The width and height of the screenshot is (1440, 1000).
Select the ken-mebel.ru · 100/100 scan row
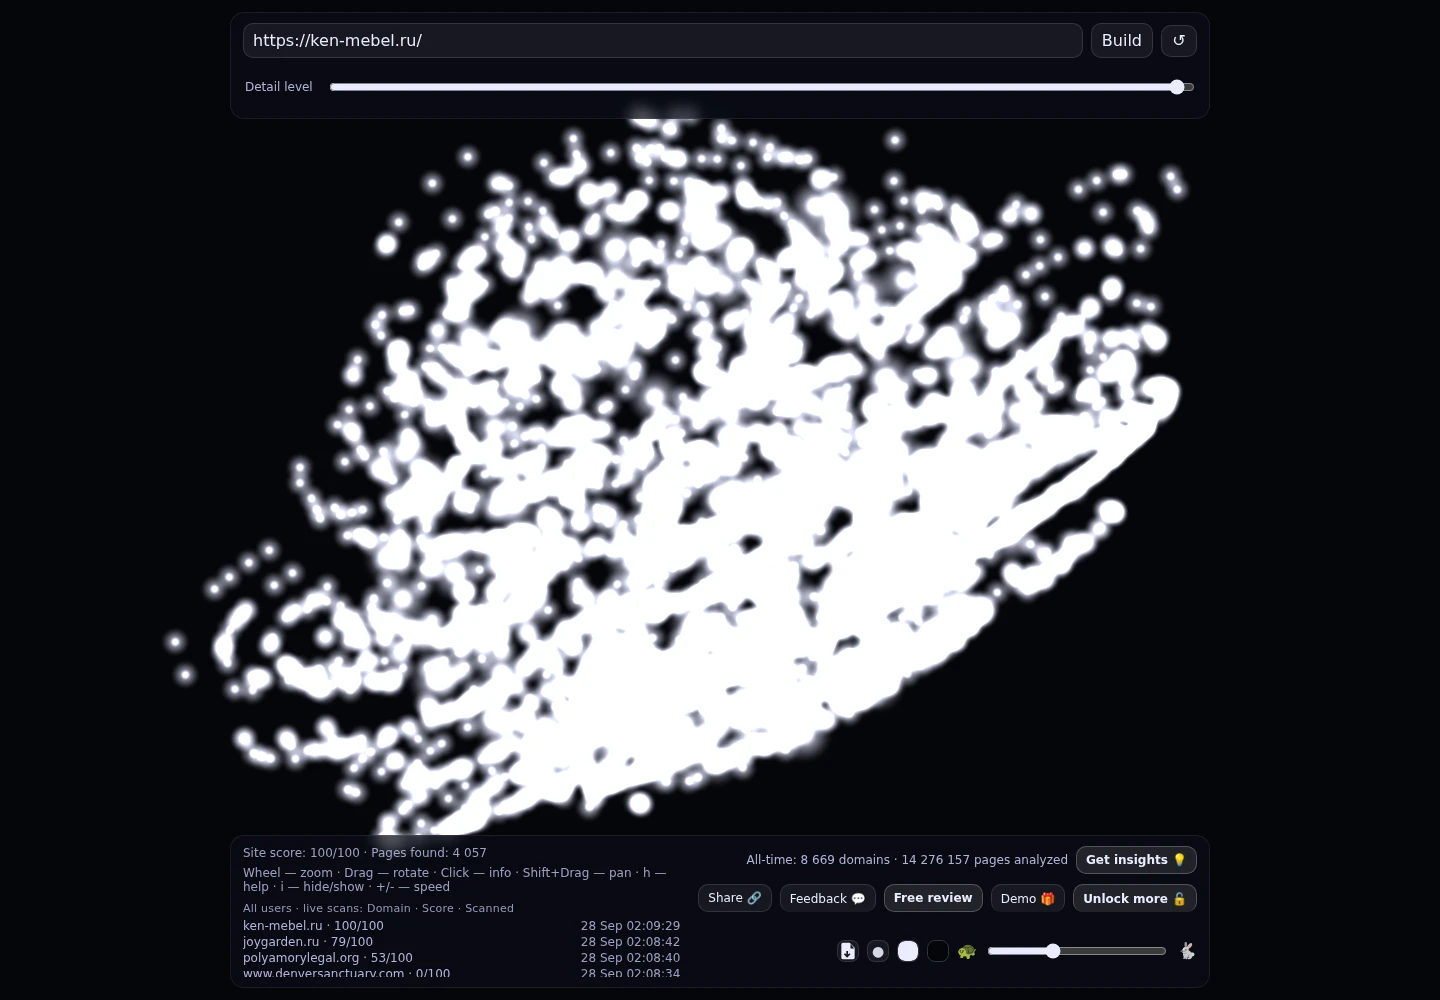461,926
